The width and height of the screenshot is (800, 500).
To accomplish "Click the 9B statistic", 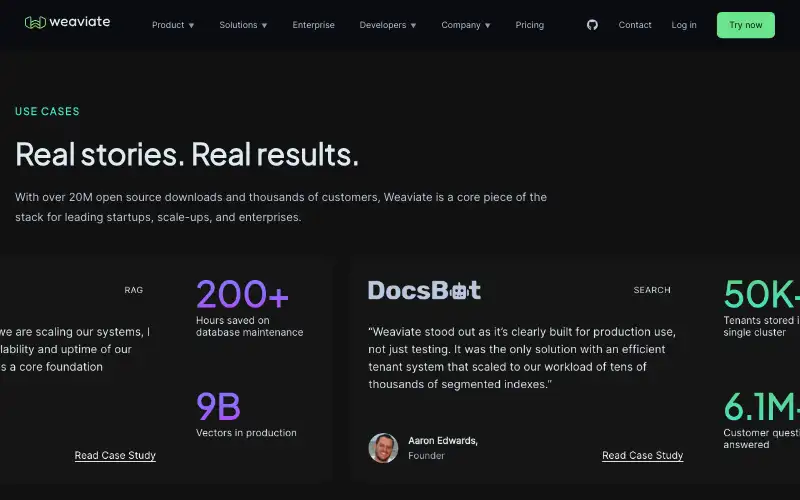I will click(x=218, y=406).
